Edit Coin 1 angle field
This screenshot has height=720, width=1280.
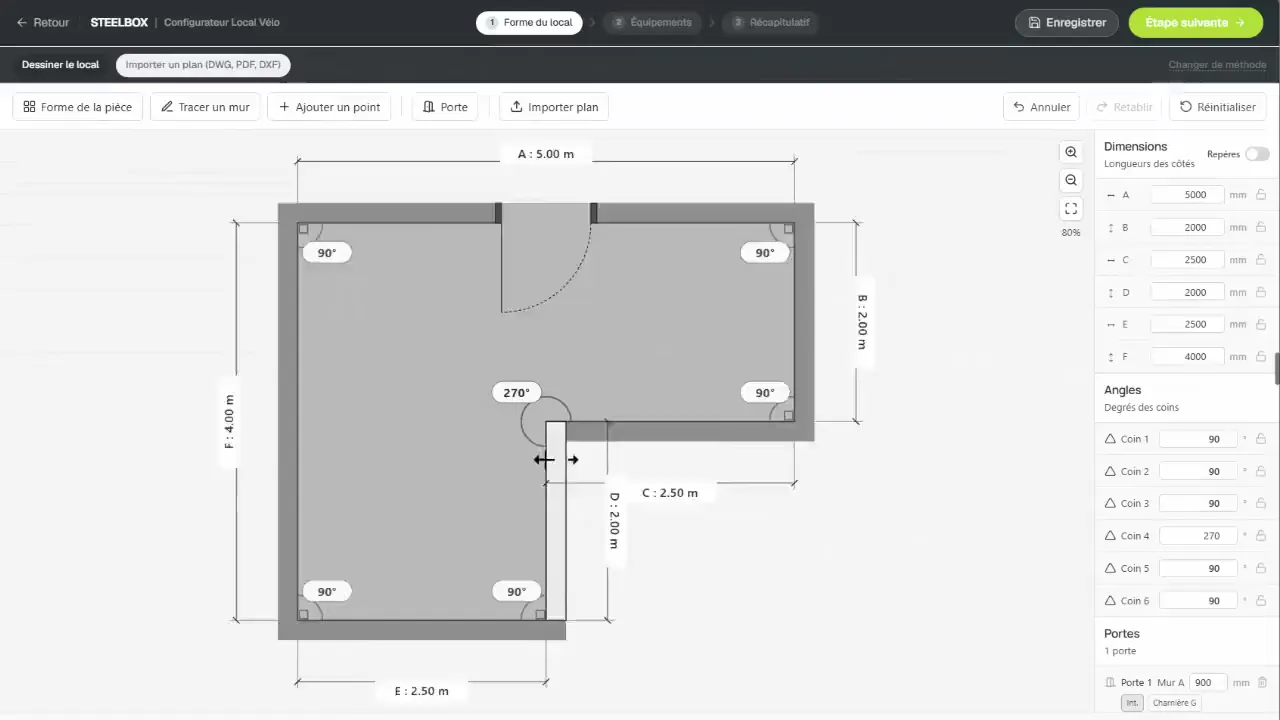coord(1198,439)
